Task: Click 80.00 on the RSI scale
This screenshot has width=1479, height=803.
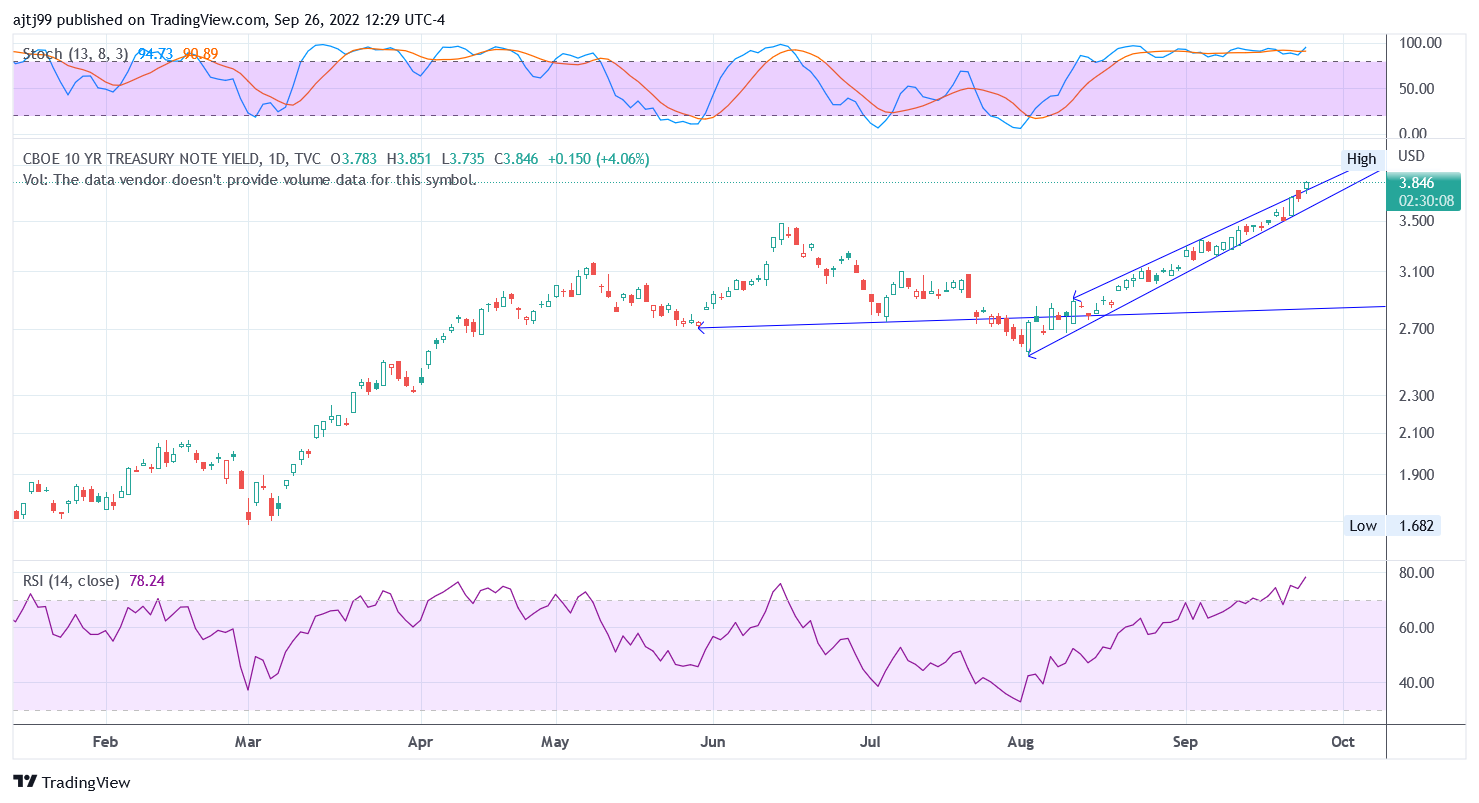Action: 1416,573
